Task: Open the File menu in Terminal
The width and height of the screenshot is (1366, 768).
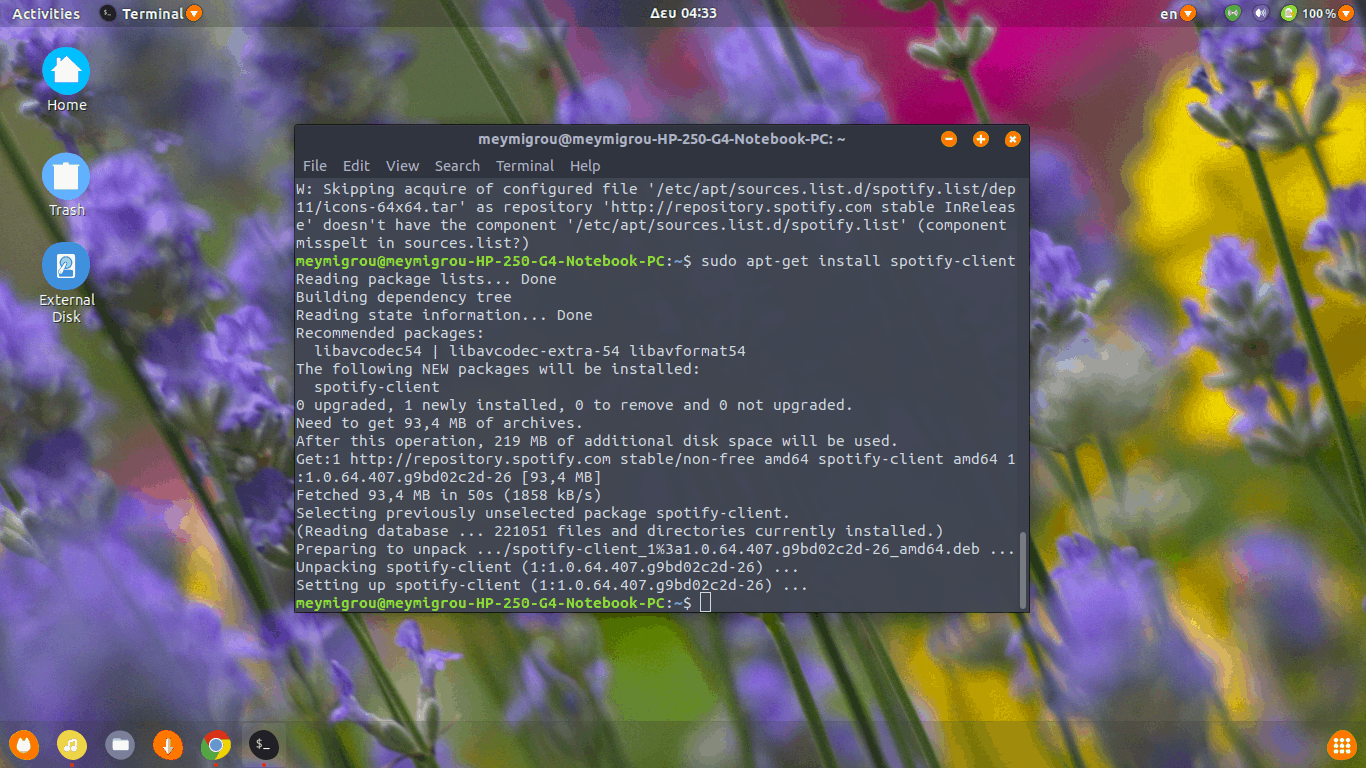Action: pos(315,166)
